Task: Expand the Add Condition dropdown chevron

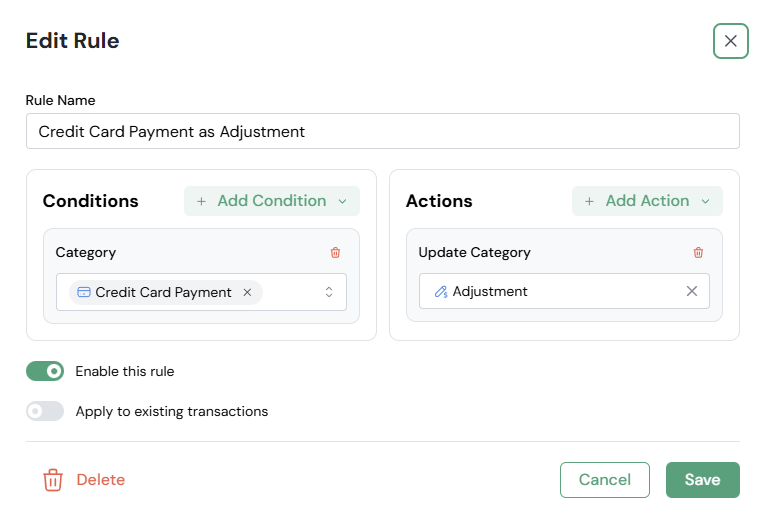Action: [x=343, y=201]
